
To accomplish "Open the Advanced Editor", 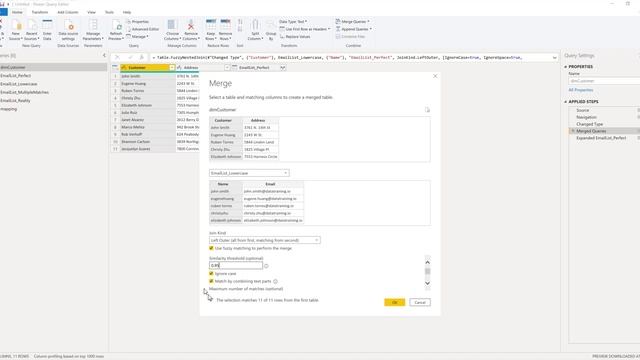I will tap(142, 29).
